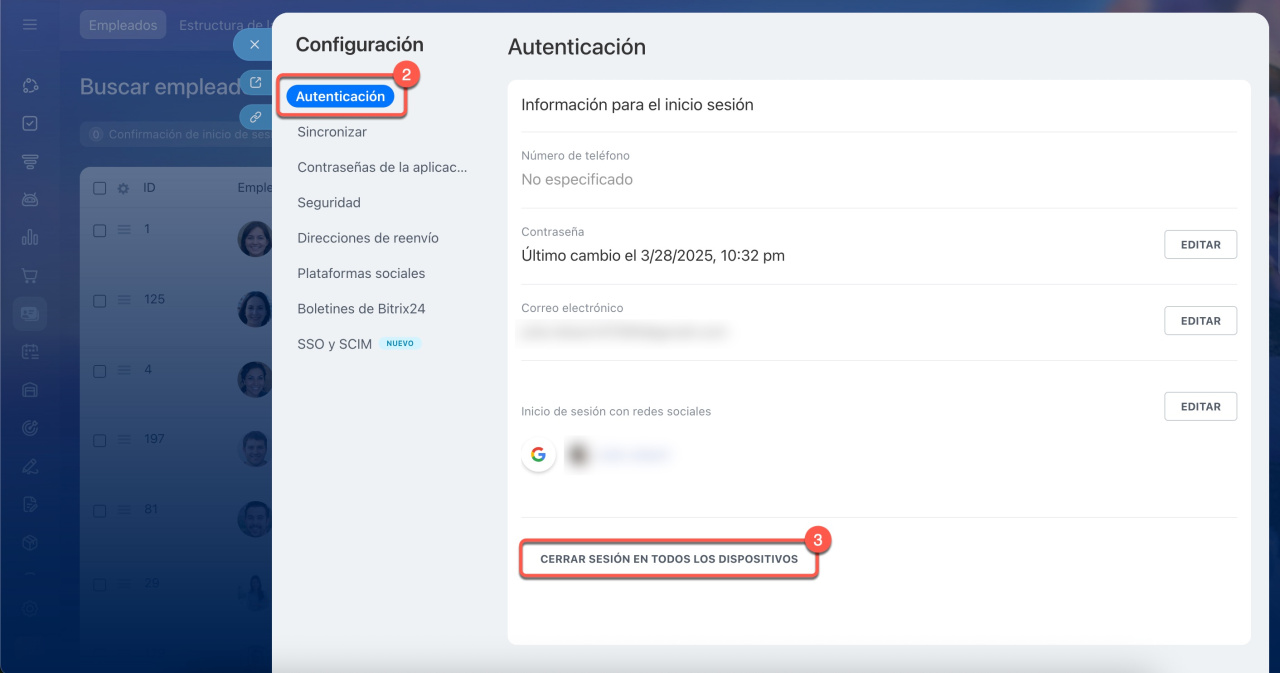Open the hamburger menu at top left
Screen dimensions: 1280x673
(x=30, y=25)
